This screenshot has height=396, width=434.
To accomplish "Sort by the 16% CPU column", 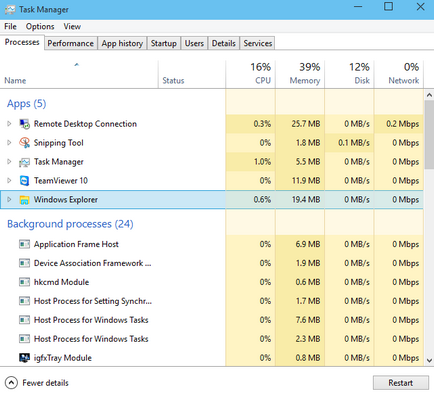I will click(x=251, y=74).
